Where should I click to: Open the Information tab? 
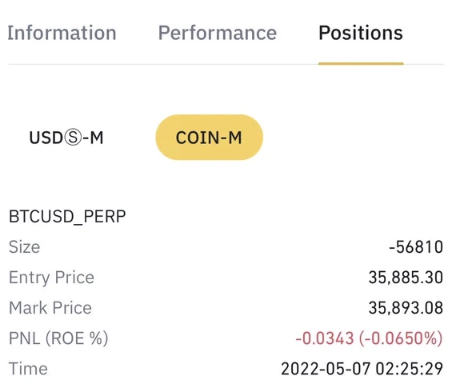tap(62, 33)
